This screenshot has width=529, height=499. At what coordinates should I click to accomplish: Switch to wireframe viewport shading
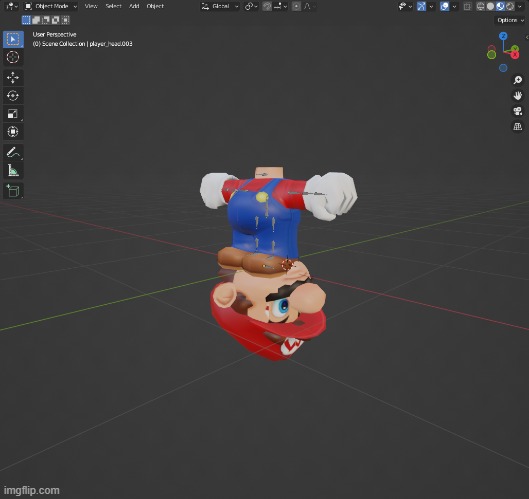tap(480, 6)
